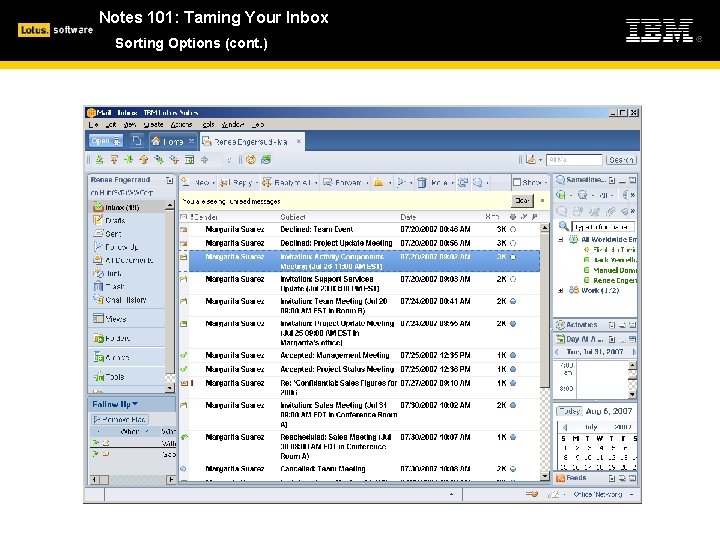Open the More dropdown in action bar

pos(442,183)
